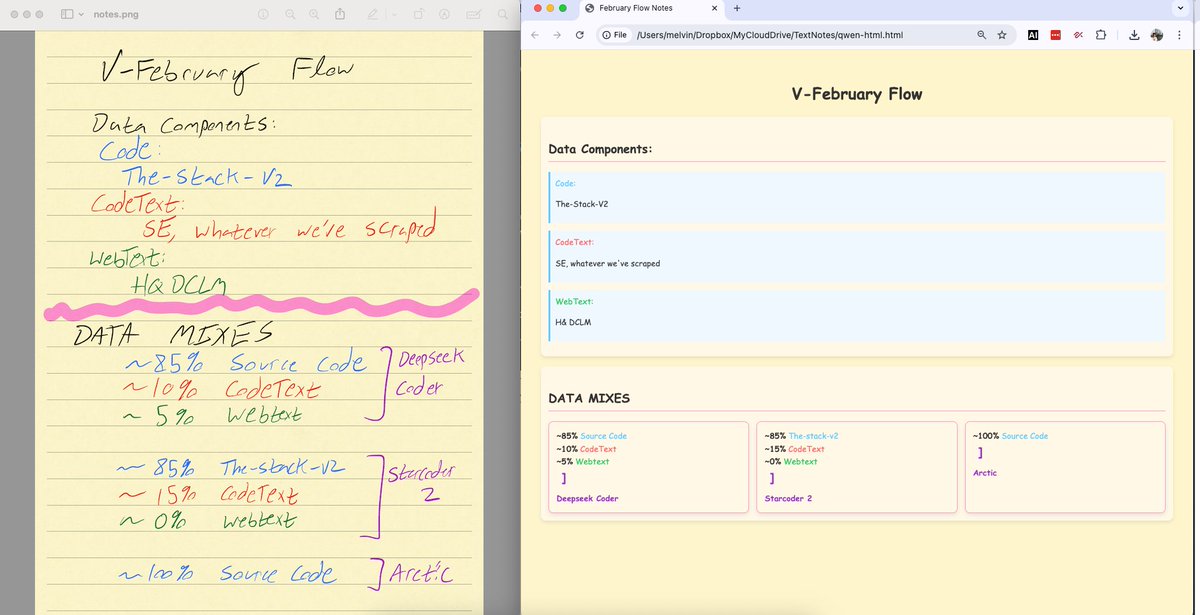Screen dimensions: 1200x615
Task: Share notes.png from Preview toolbar
Action: pos(340,15)
